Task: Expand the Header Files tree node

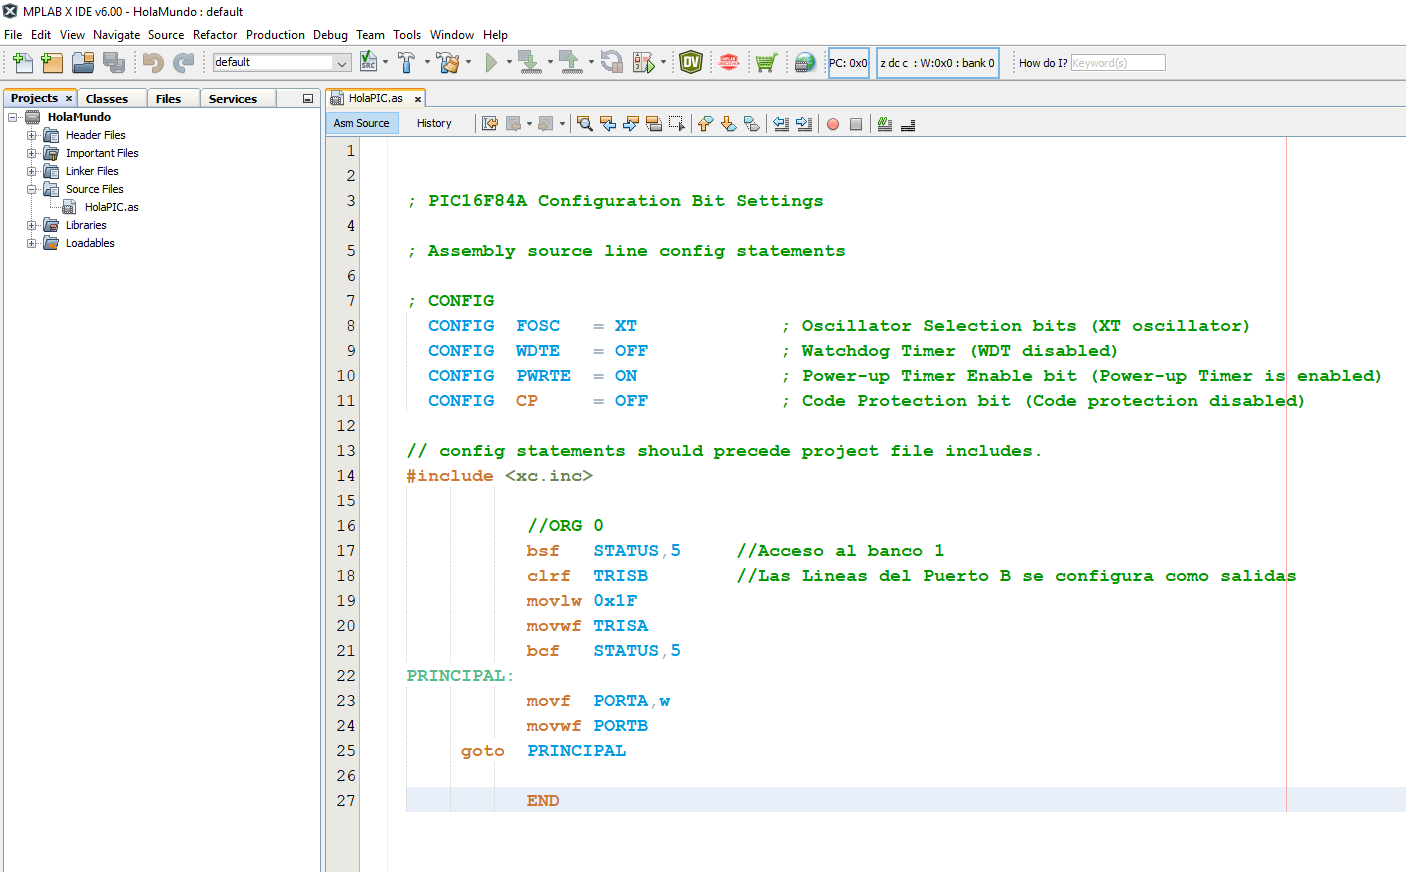Action: 31,135
